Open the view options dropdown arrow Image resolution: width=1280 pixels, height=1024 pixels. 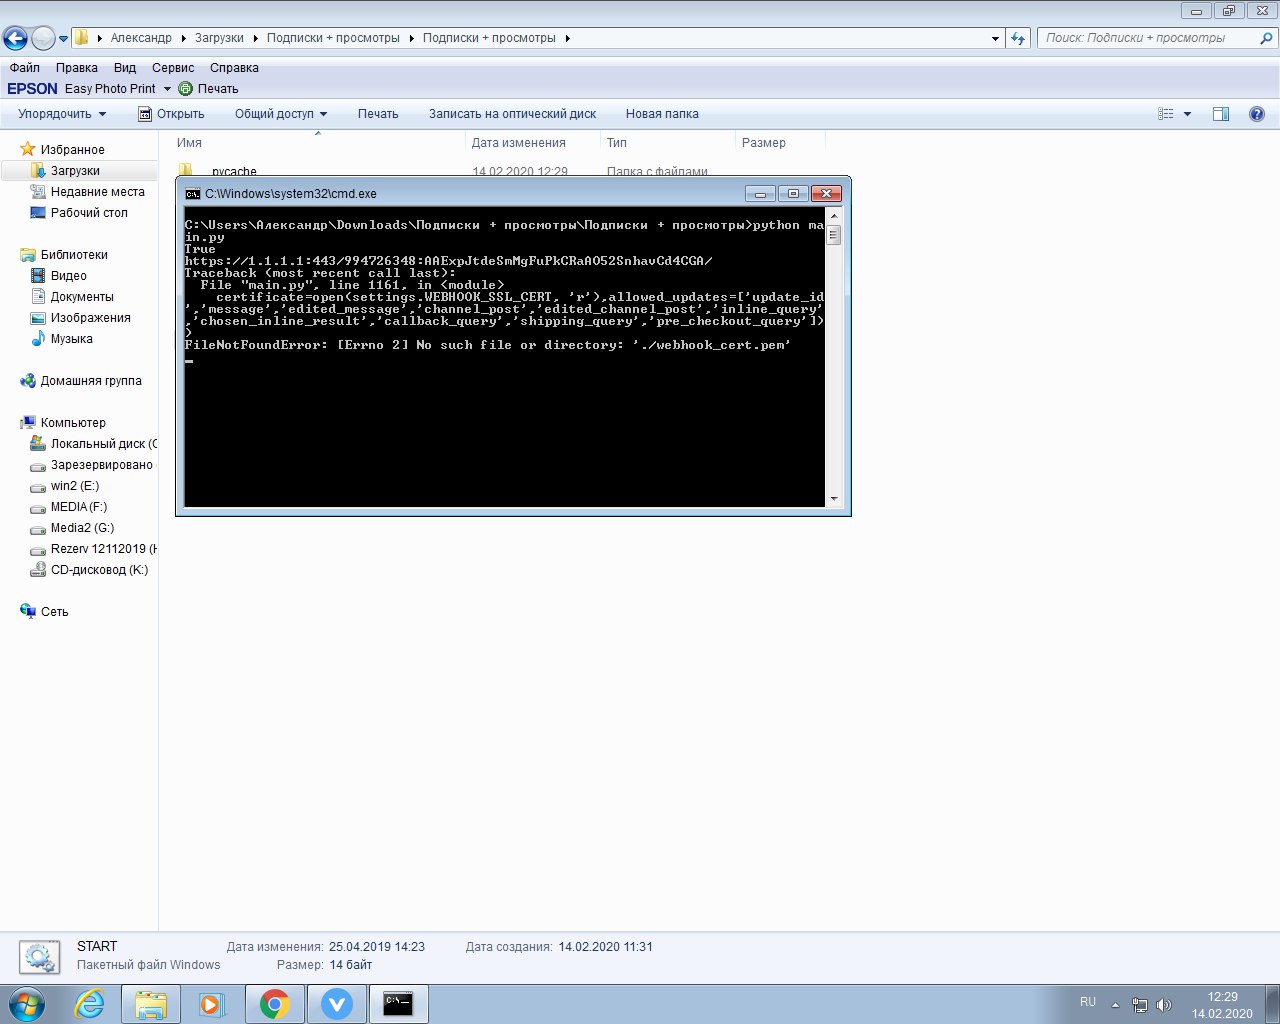1187,114
